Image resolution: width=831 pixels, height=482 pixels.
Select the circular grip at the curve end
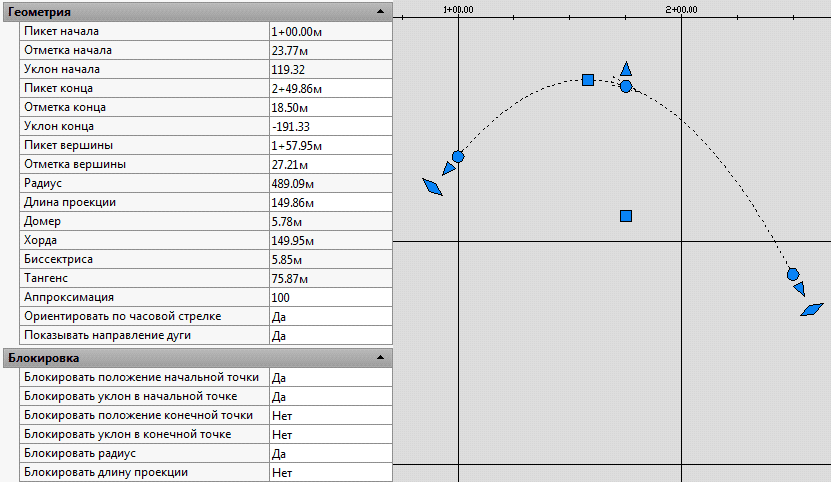[x=793, y=274]
